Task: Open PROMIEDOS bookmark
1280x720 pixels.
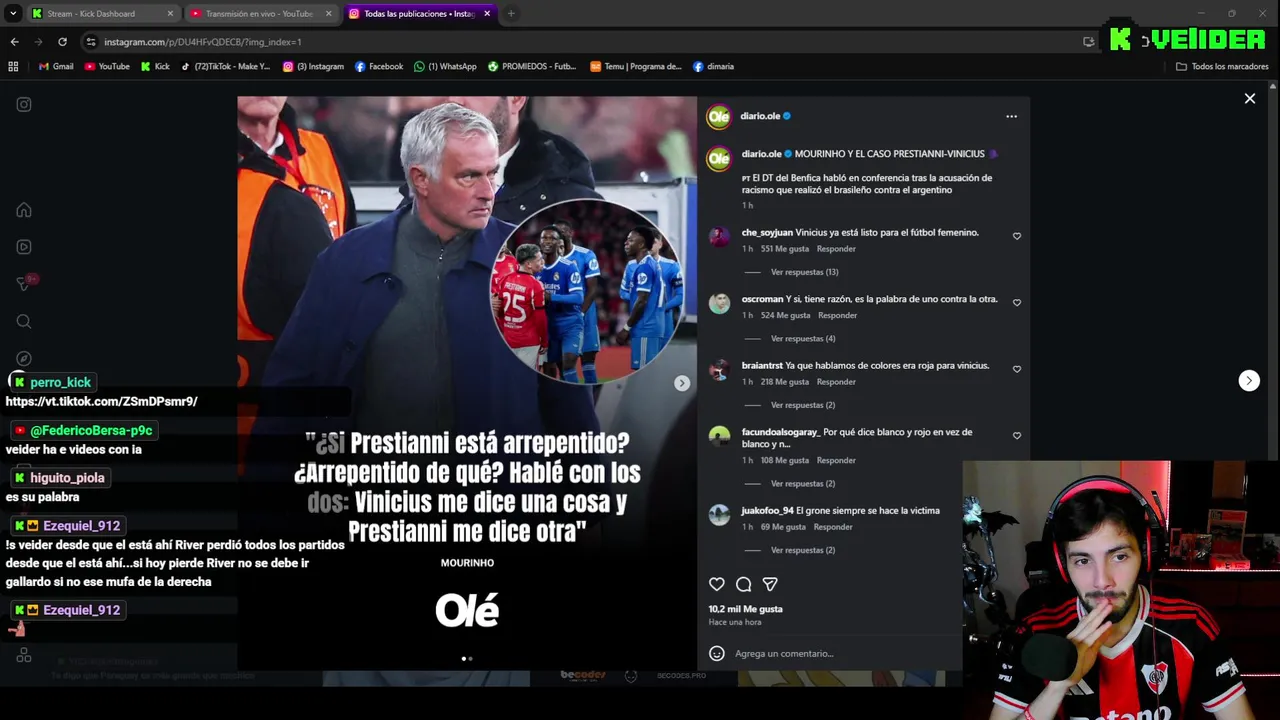Action: 533,66
